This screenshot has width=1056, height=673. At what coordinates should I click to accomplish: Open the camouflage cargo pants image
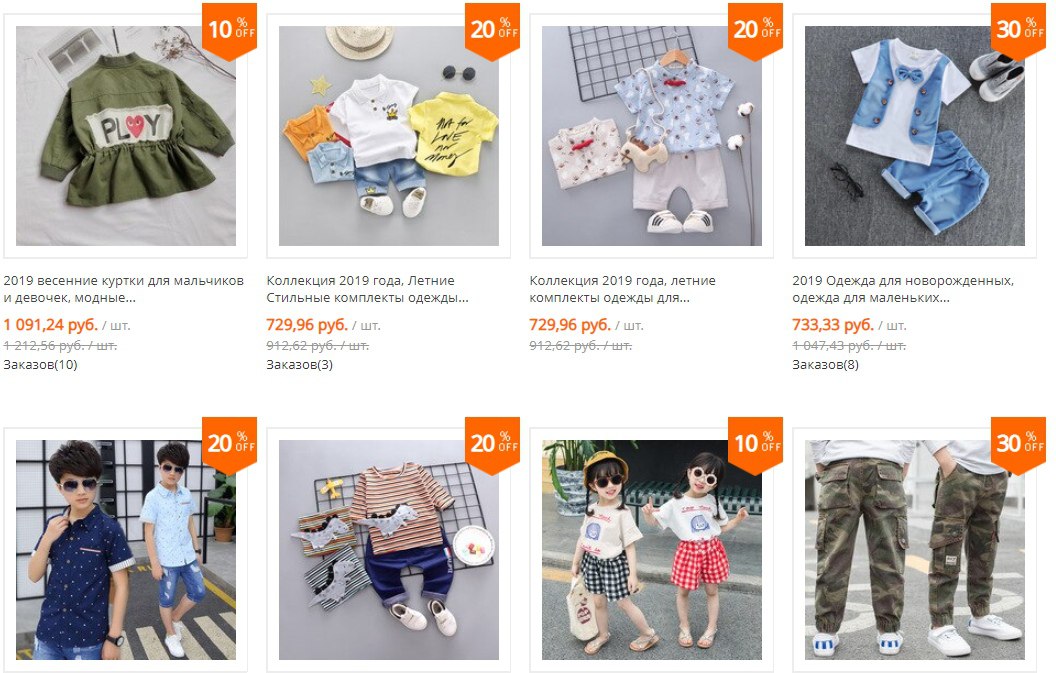click(915, 550)
